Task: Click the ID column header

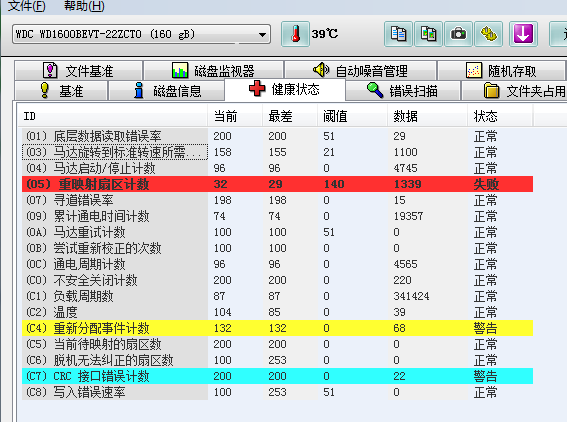Action: click(x=112, y=116)
